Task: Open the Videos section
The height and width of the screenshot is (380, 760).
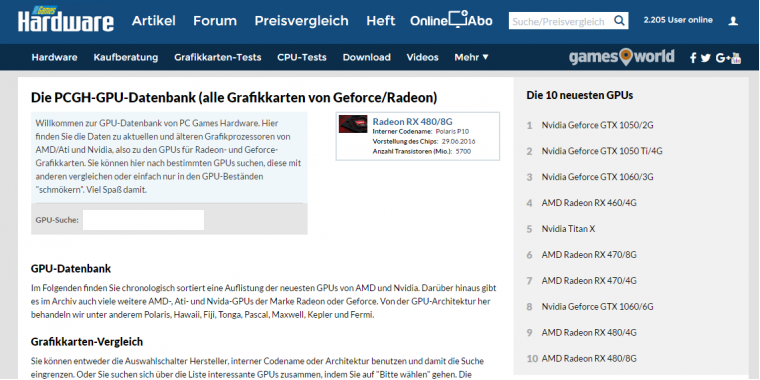Action: click(x=422, y=57)
